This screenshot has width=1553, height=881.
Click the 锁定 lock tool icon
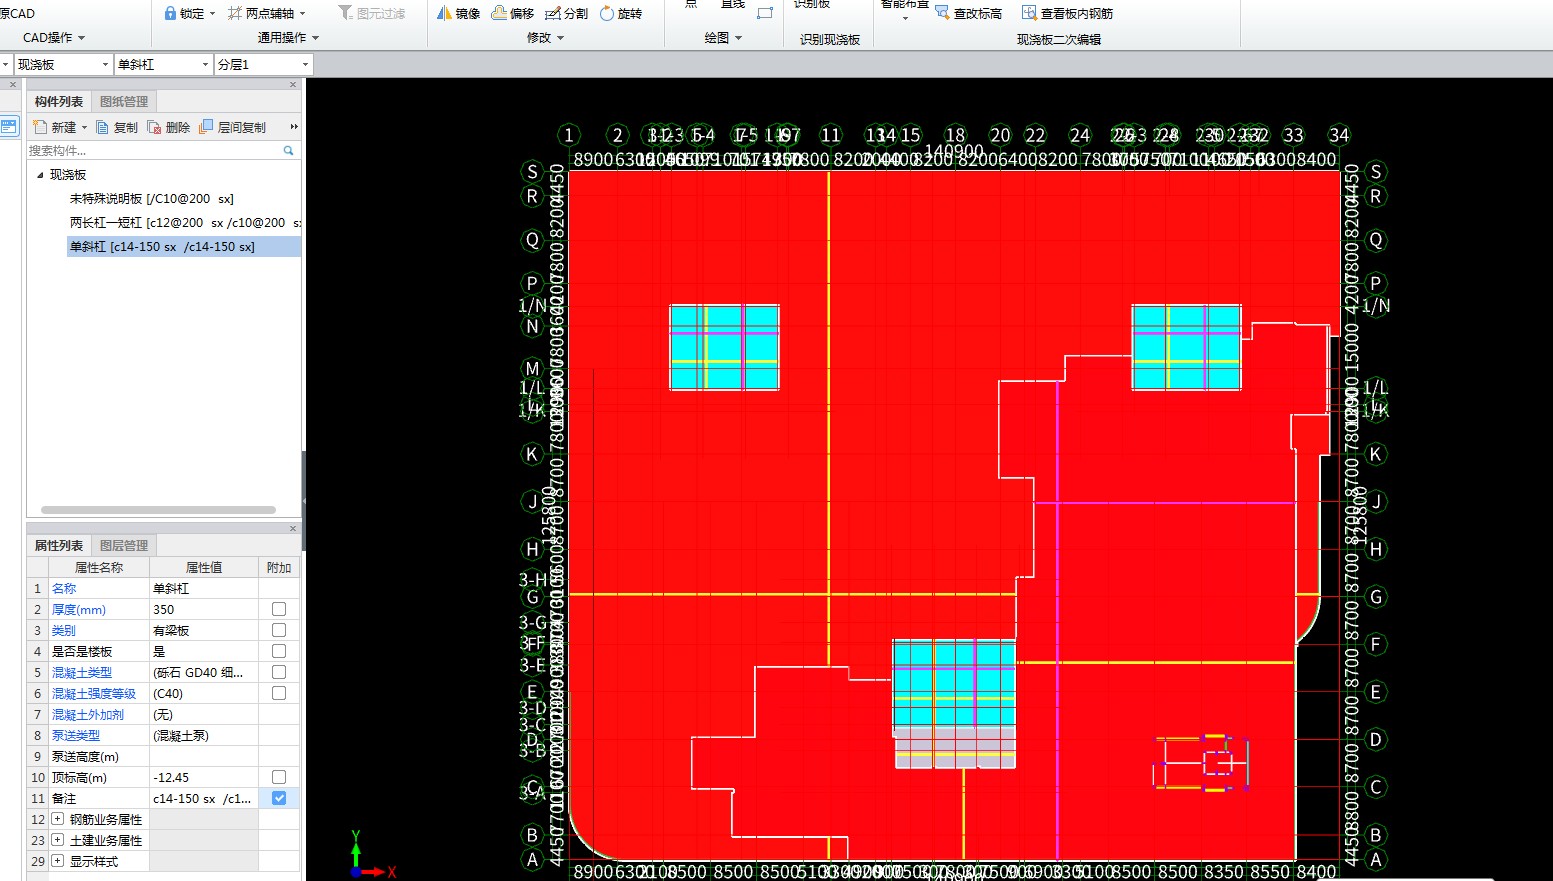tap(170, 13)
